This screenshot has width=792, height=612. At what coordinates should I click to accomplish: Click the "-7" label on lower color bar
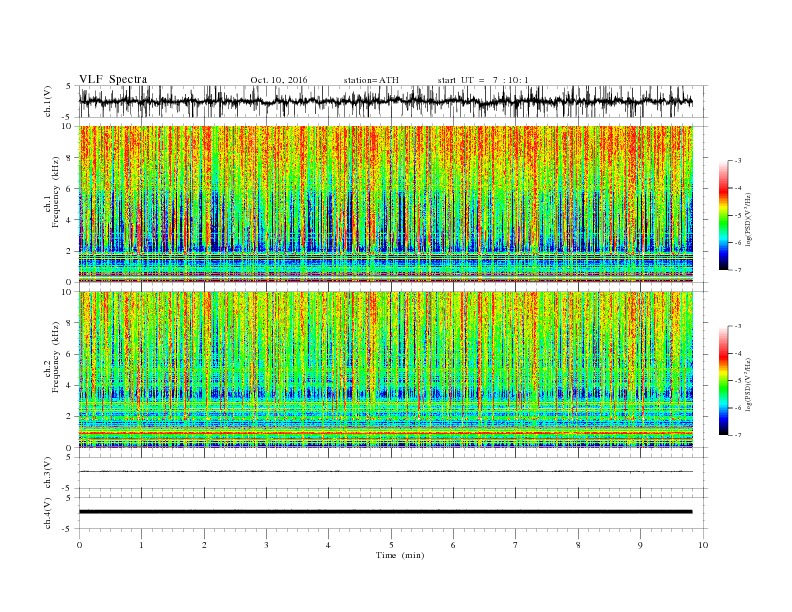(x=738, y=435)
